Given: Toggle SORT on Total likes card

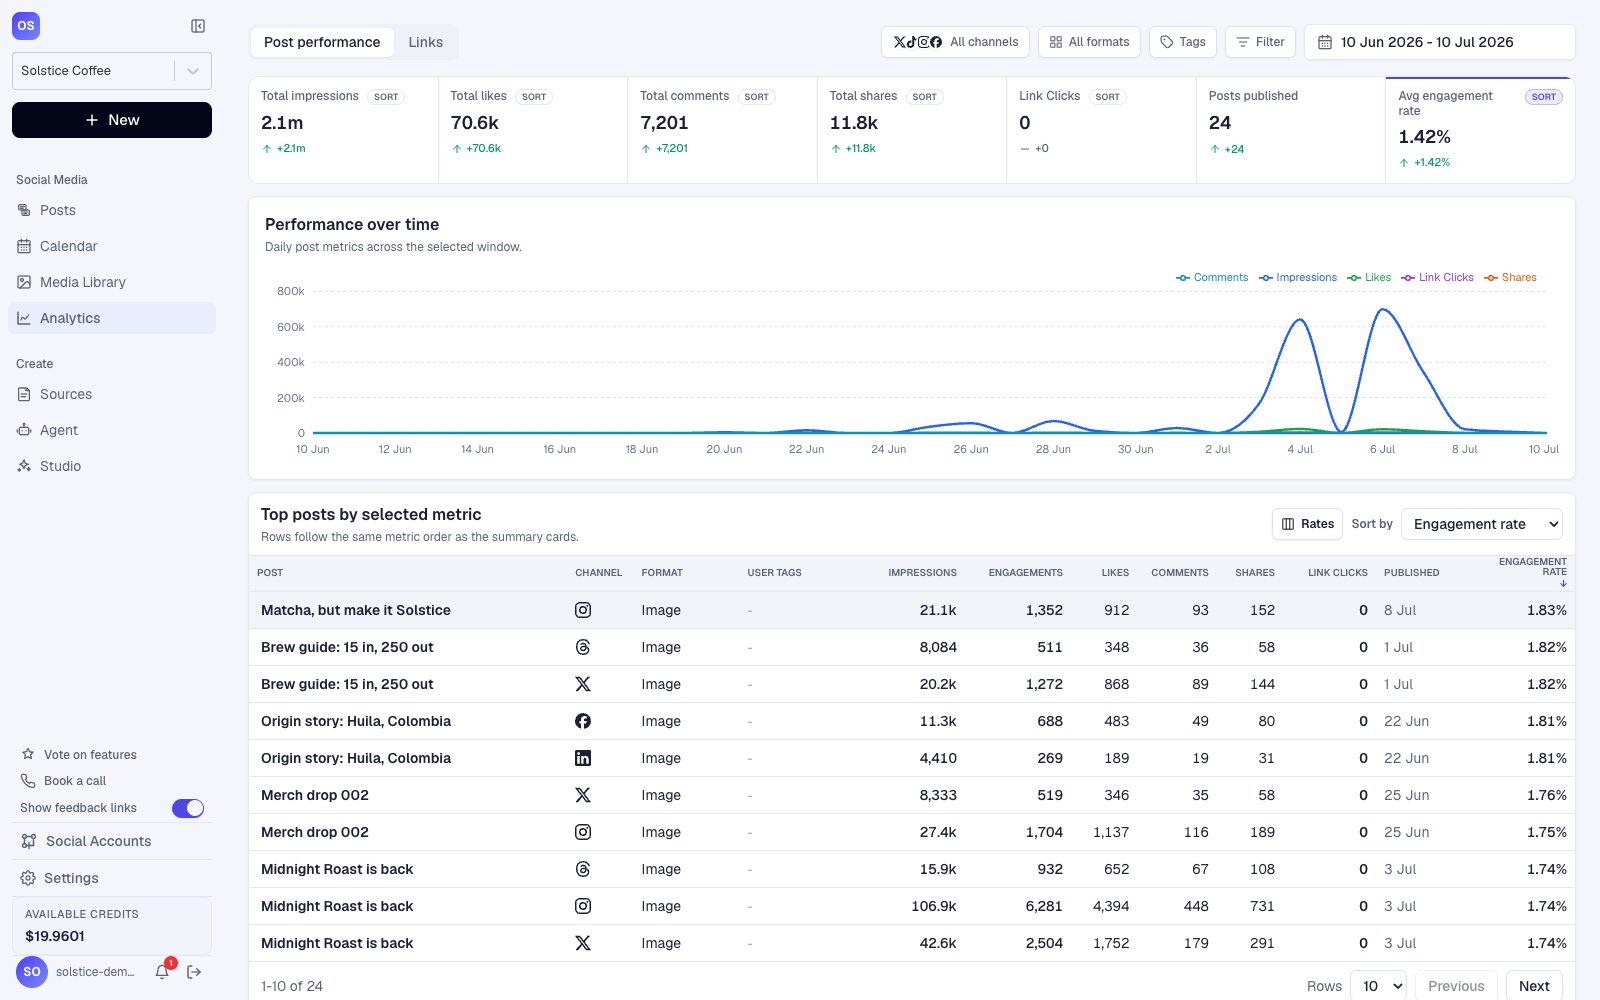Looking at the screenshot, I should tap(534, 97).
